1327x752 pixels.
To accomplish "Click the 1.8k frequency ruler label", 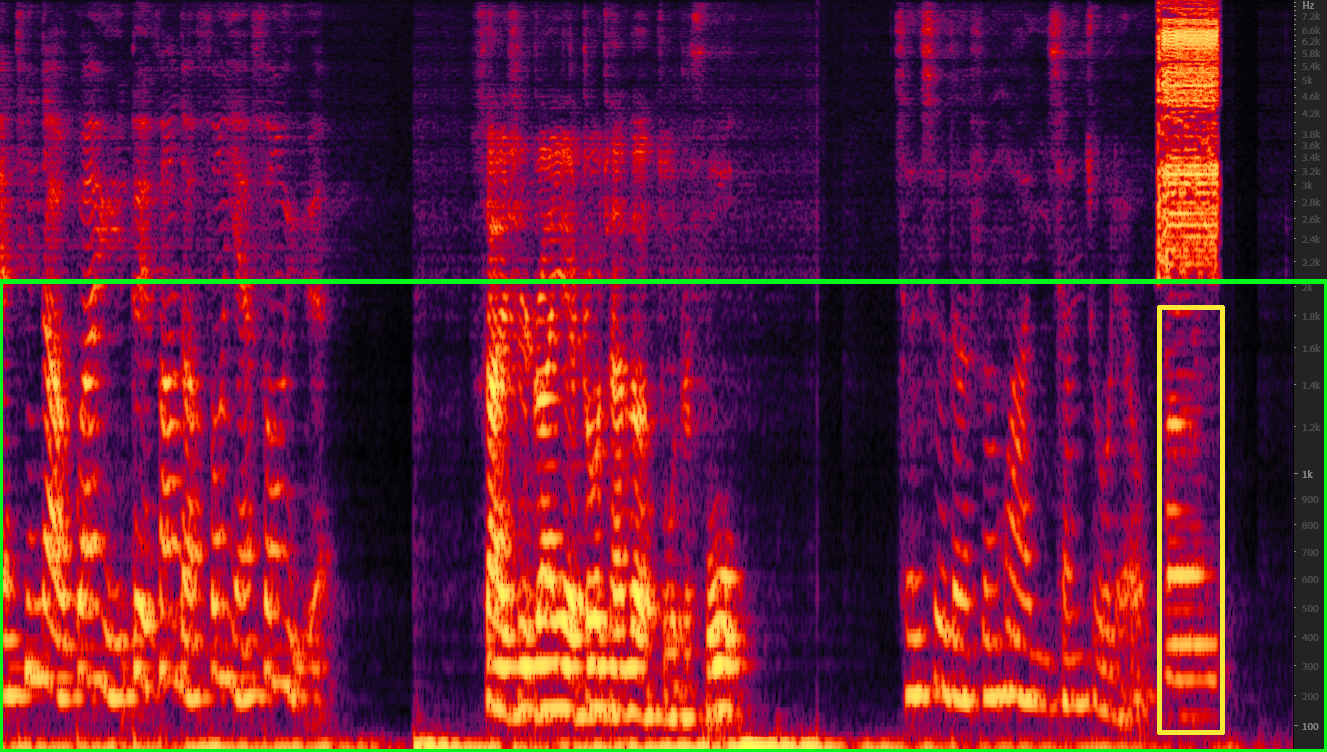I will click(1309, 317).
